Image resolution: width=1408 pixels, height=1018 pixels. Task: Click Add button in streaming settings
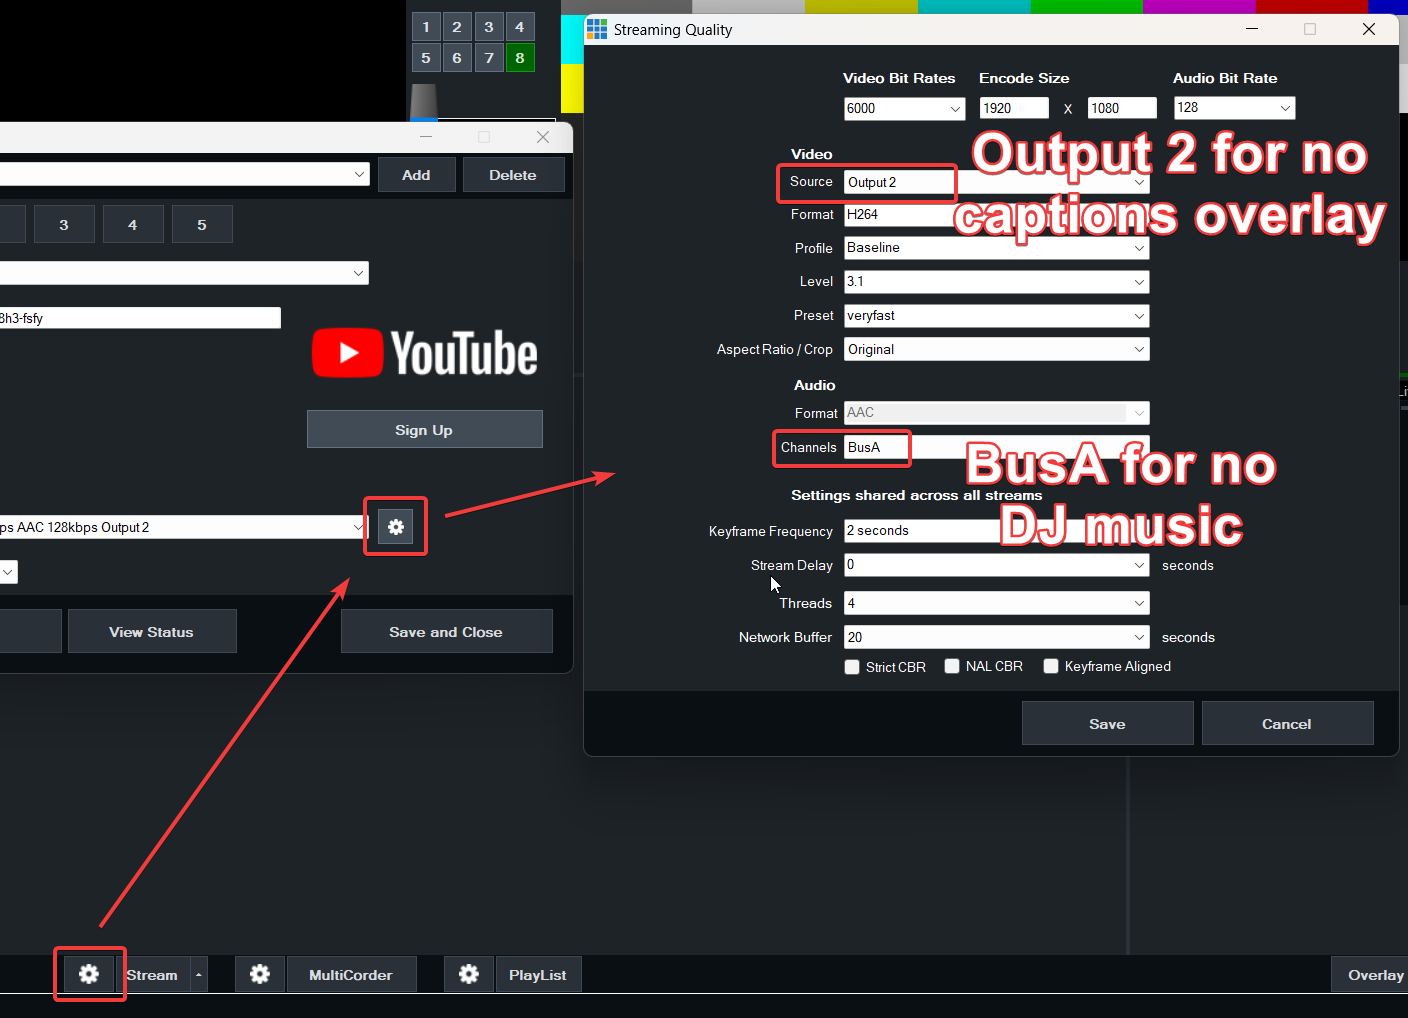point(416,175)
